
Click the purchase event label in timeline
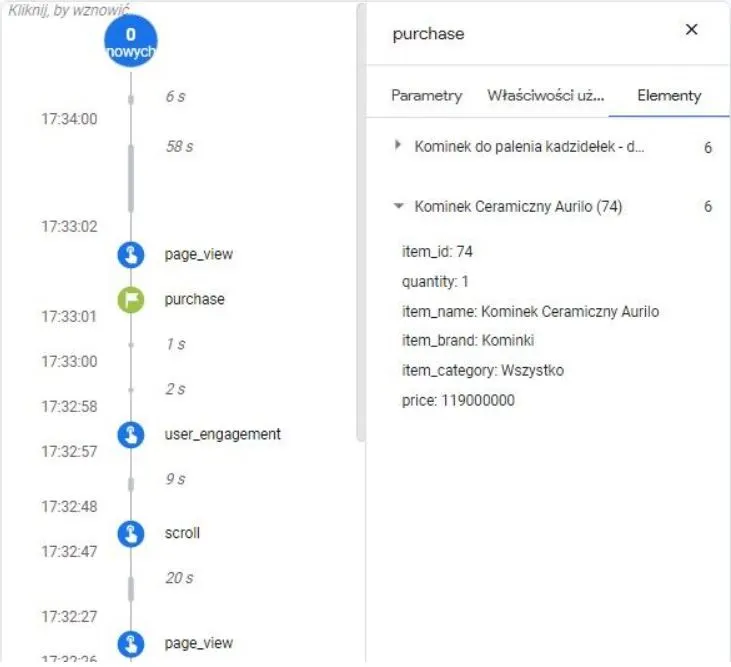[194, 299]
